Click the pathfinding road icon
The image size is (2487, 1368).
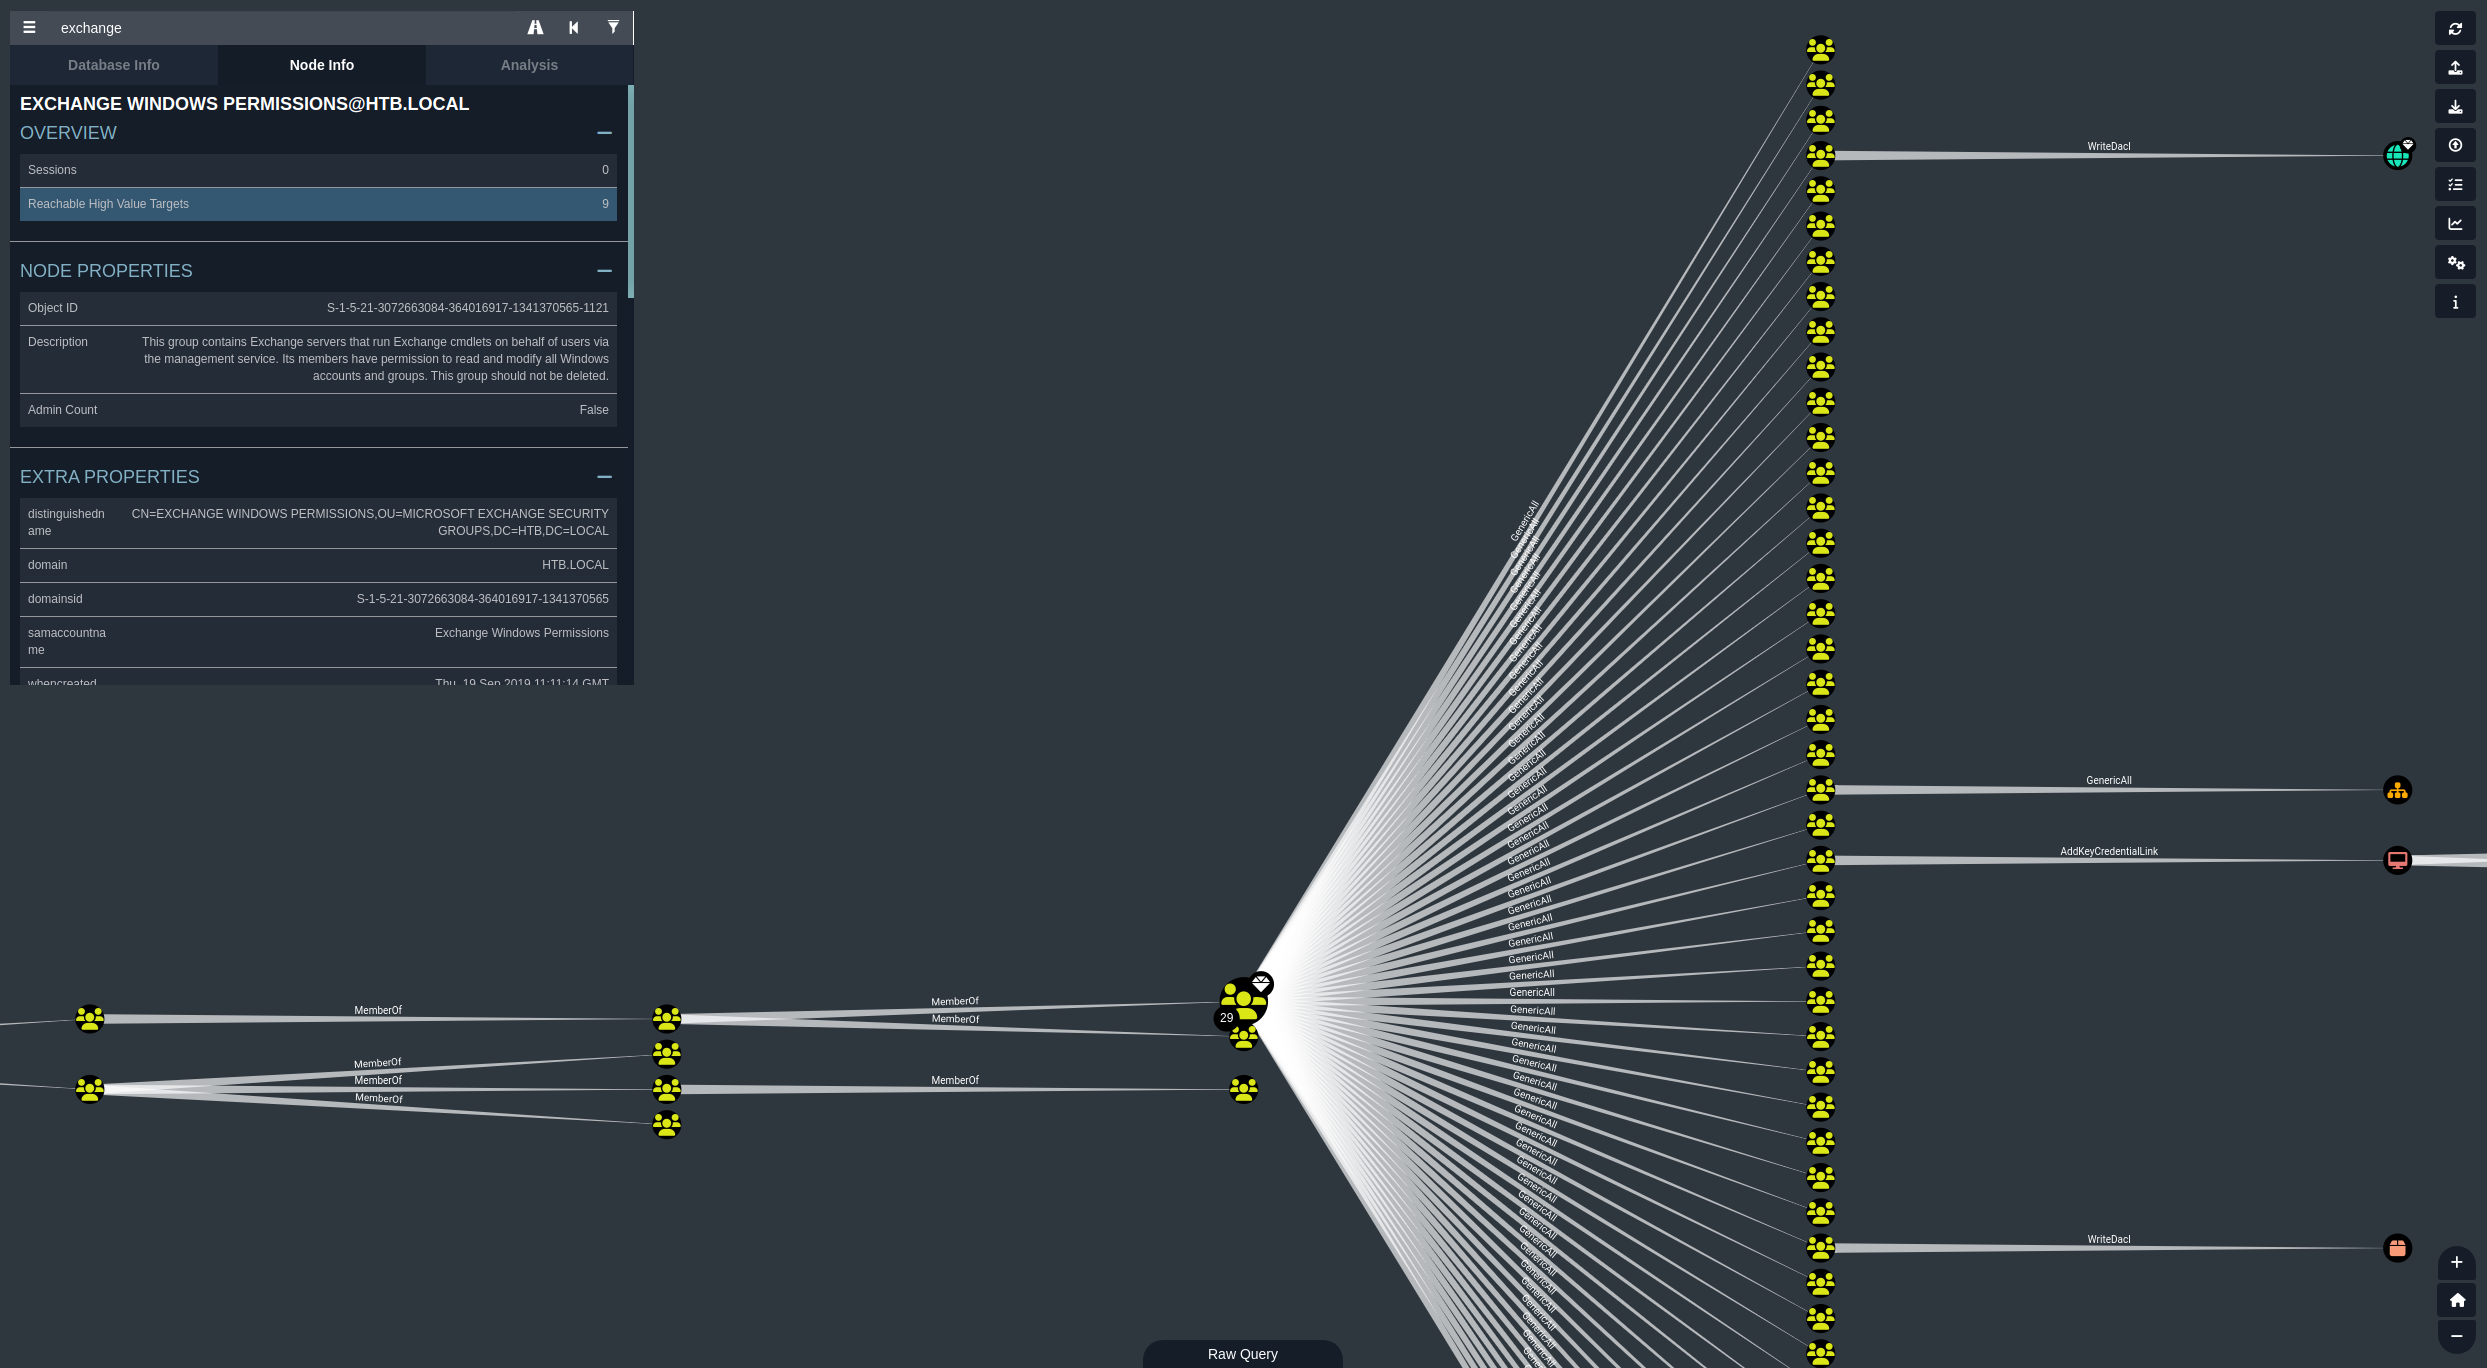coord(536,28)
